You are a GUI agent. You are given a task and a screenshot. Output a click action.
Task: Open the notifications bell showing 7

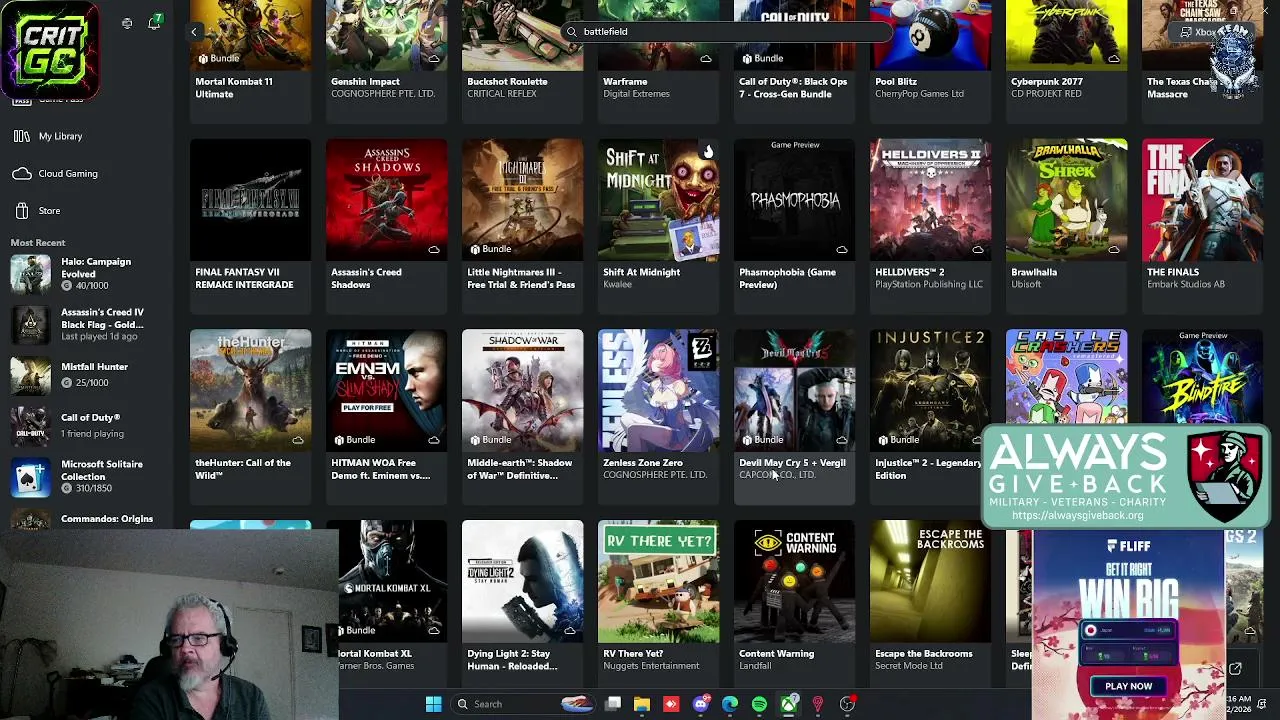154,23
